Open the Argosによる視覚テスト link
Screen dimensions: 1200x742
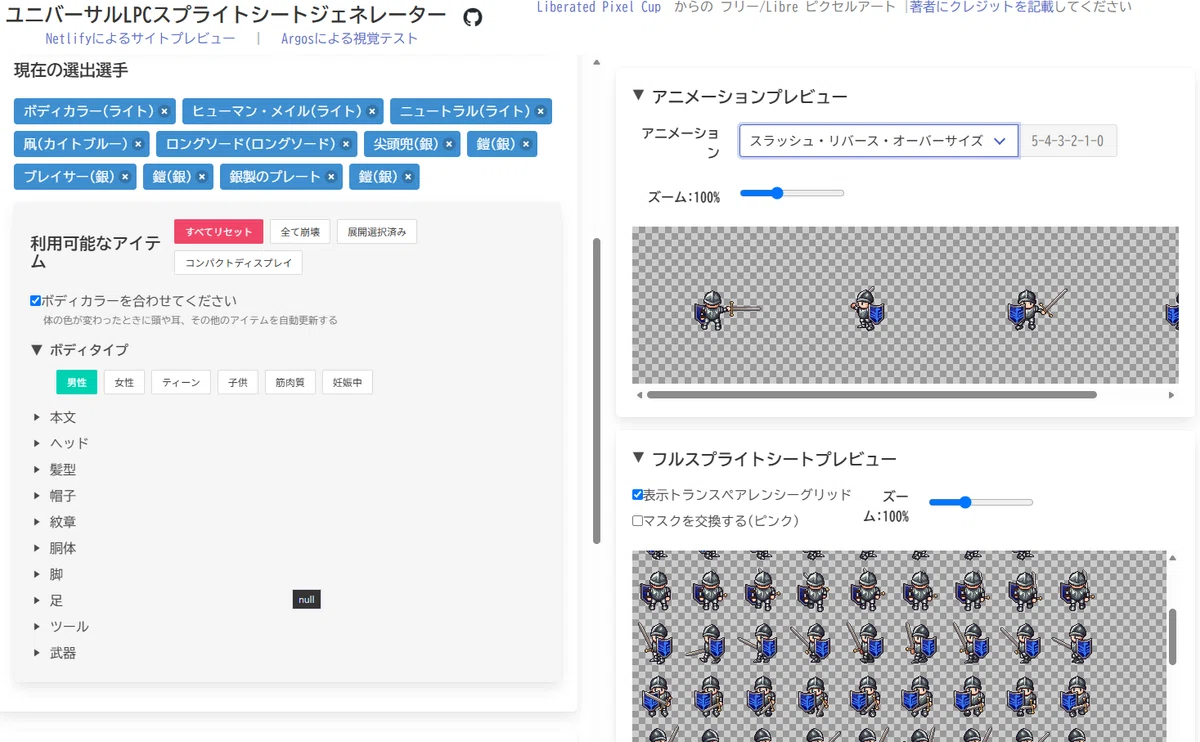pos(349,39)
